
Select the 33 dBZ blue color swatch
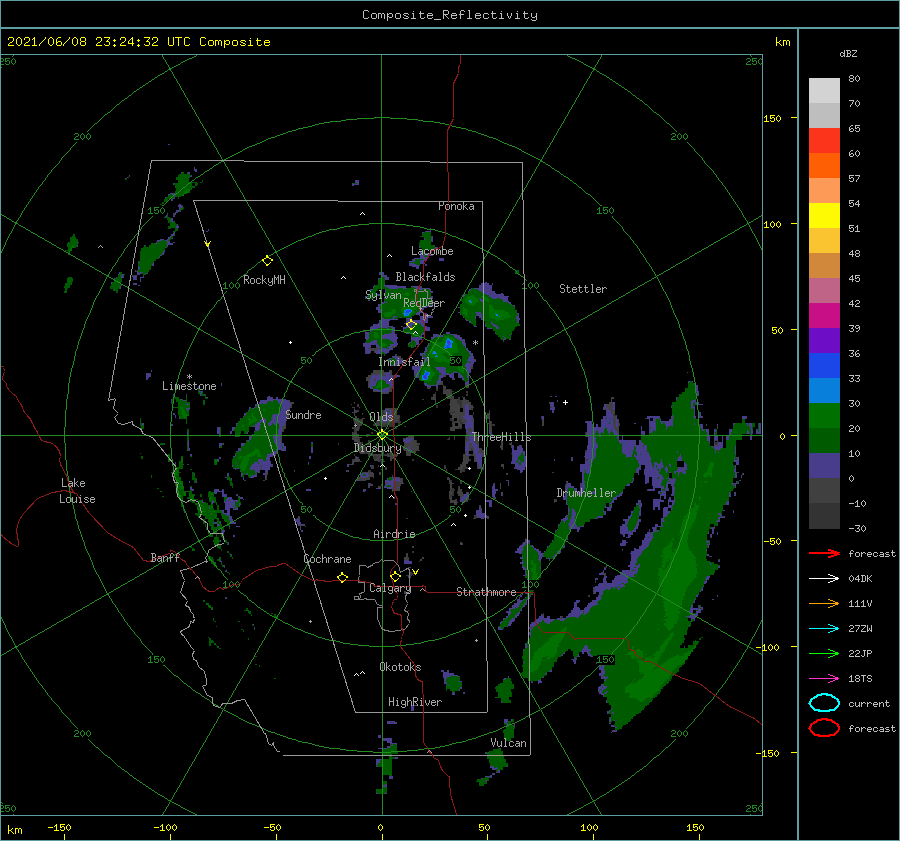coord(824,365)
